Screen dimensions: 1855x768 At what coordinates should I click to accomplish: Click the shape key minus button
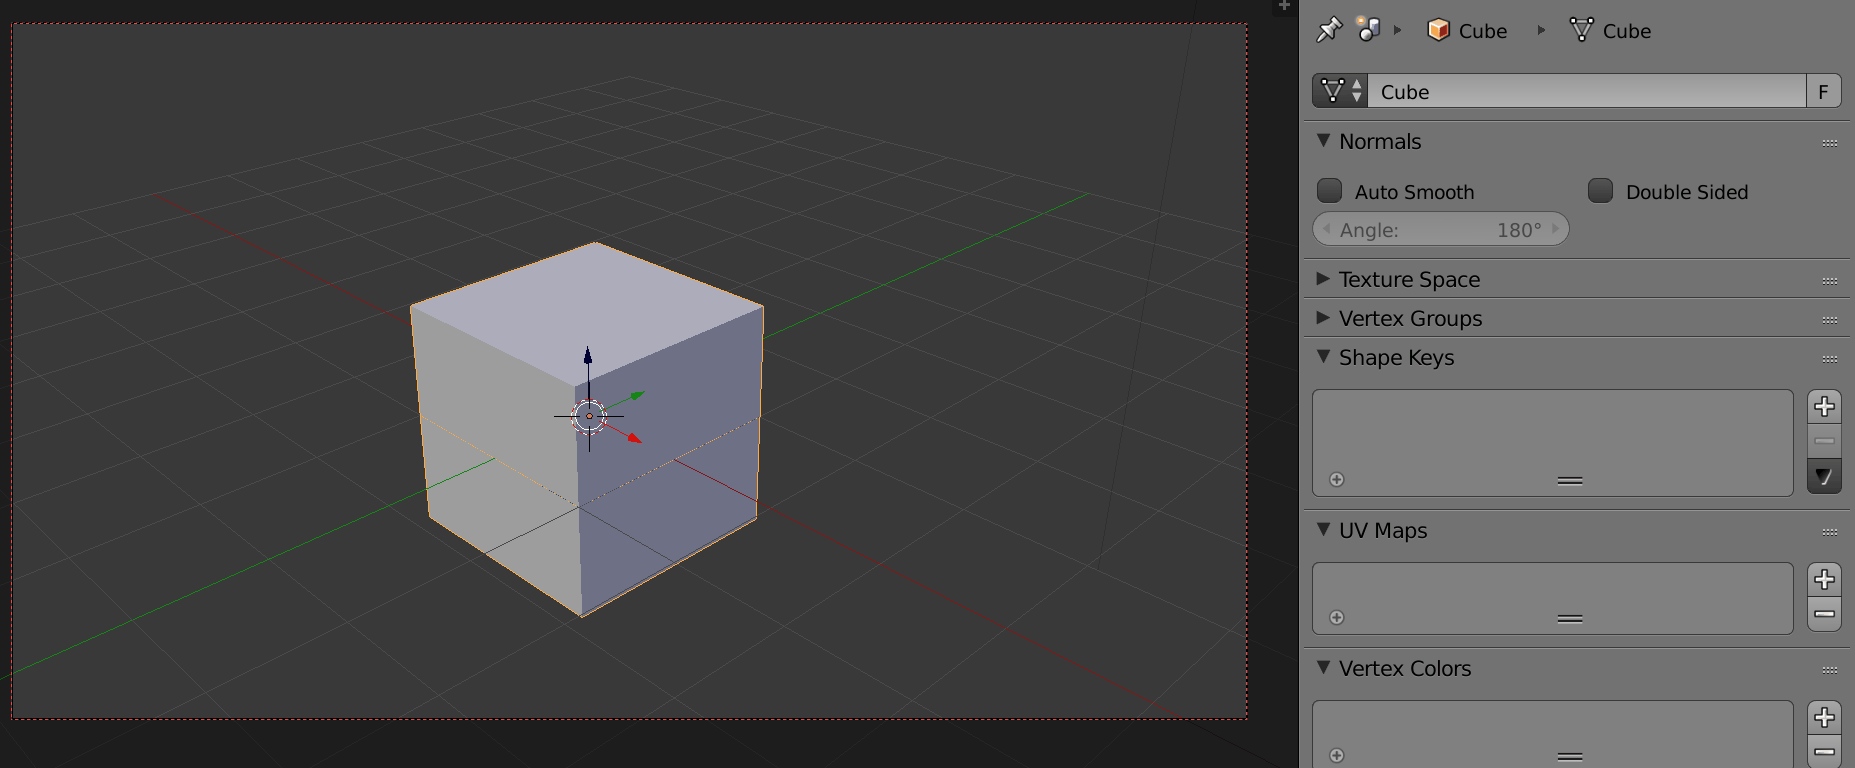1824,440
